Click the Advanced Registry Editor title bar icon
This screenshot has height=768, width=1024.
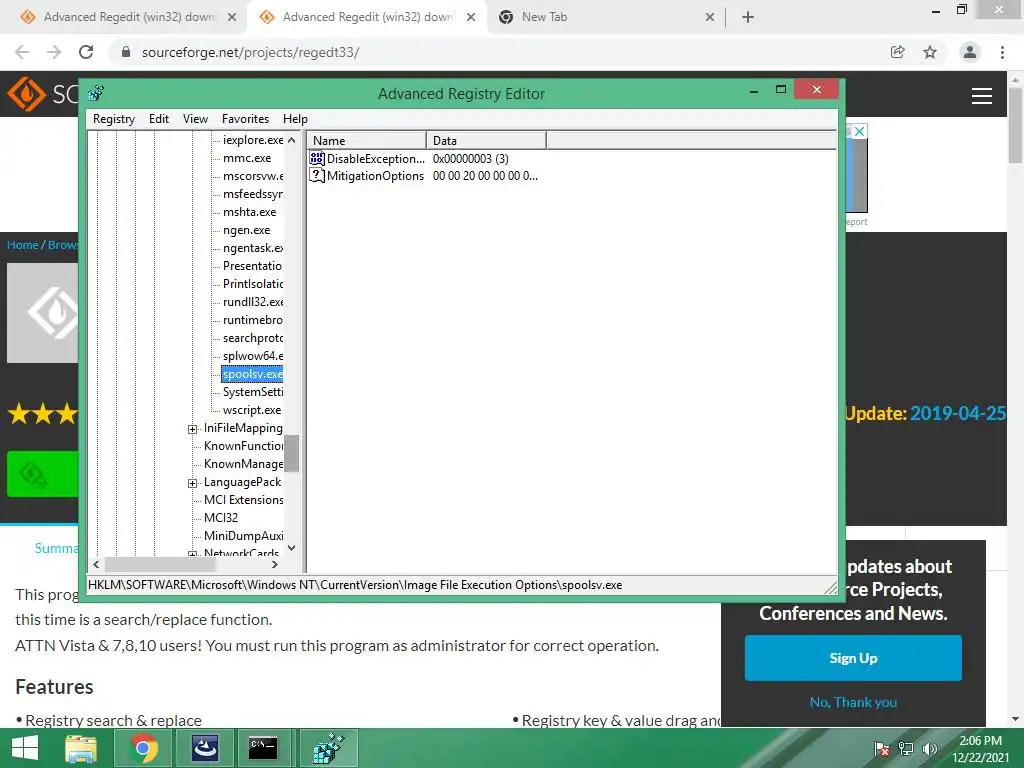coord(96,93)
